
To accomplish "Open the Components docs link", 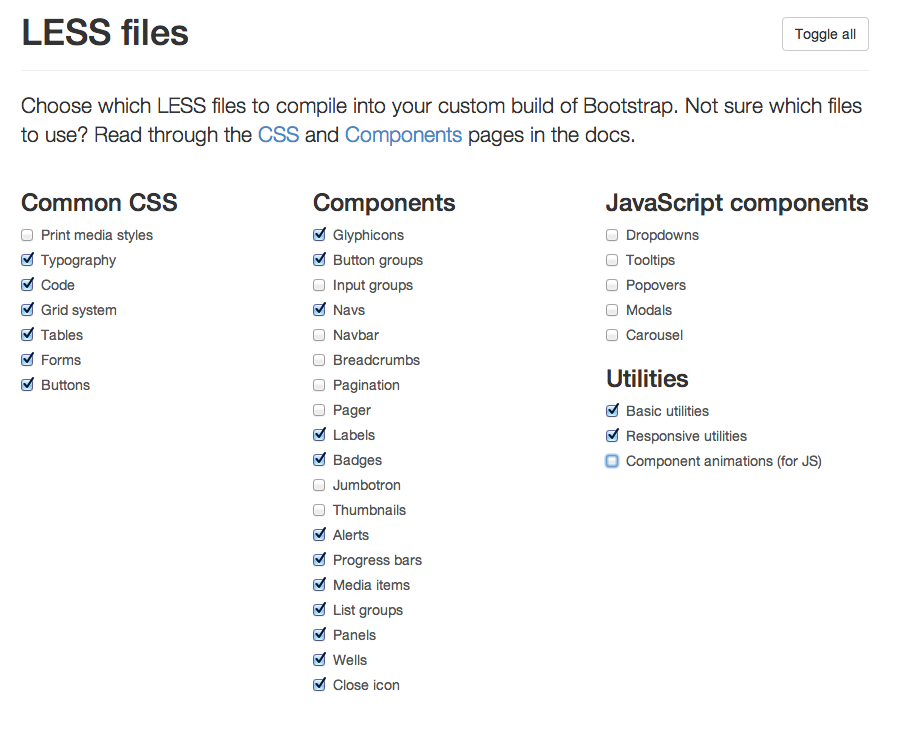I will click(x=403, y=135).
